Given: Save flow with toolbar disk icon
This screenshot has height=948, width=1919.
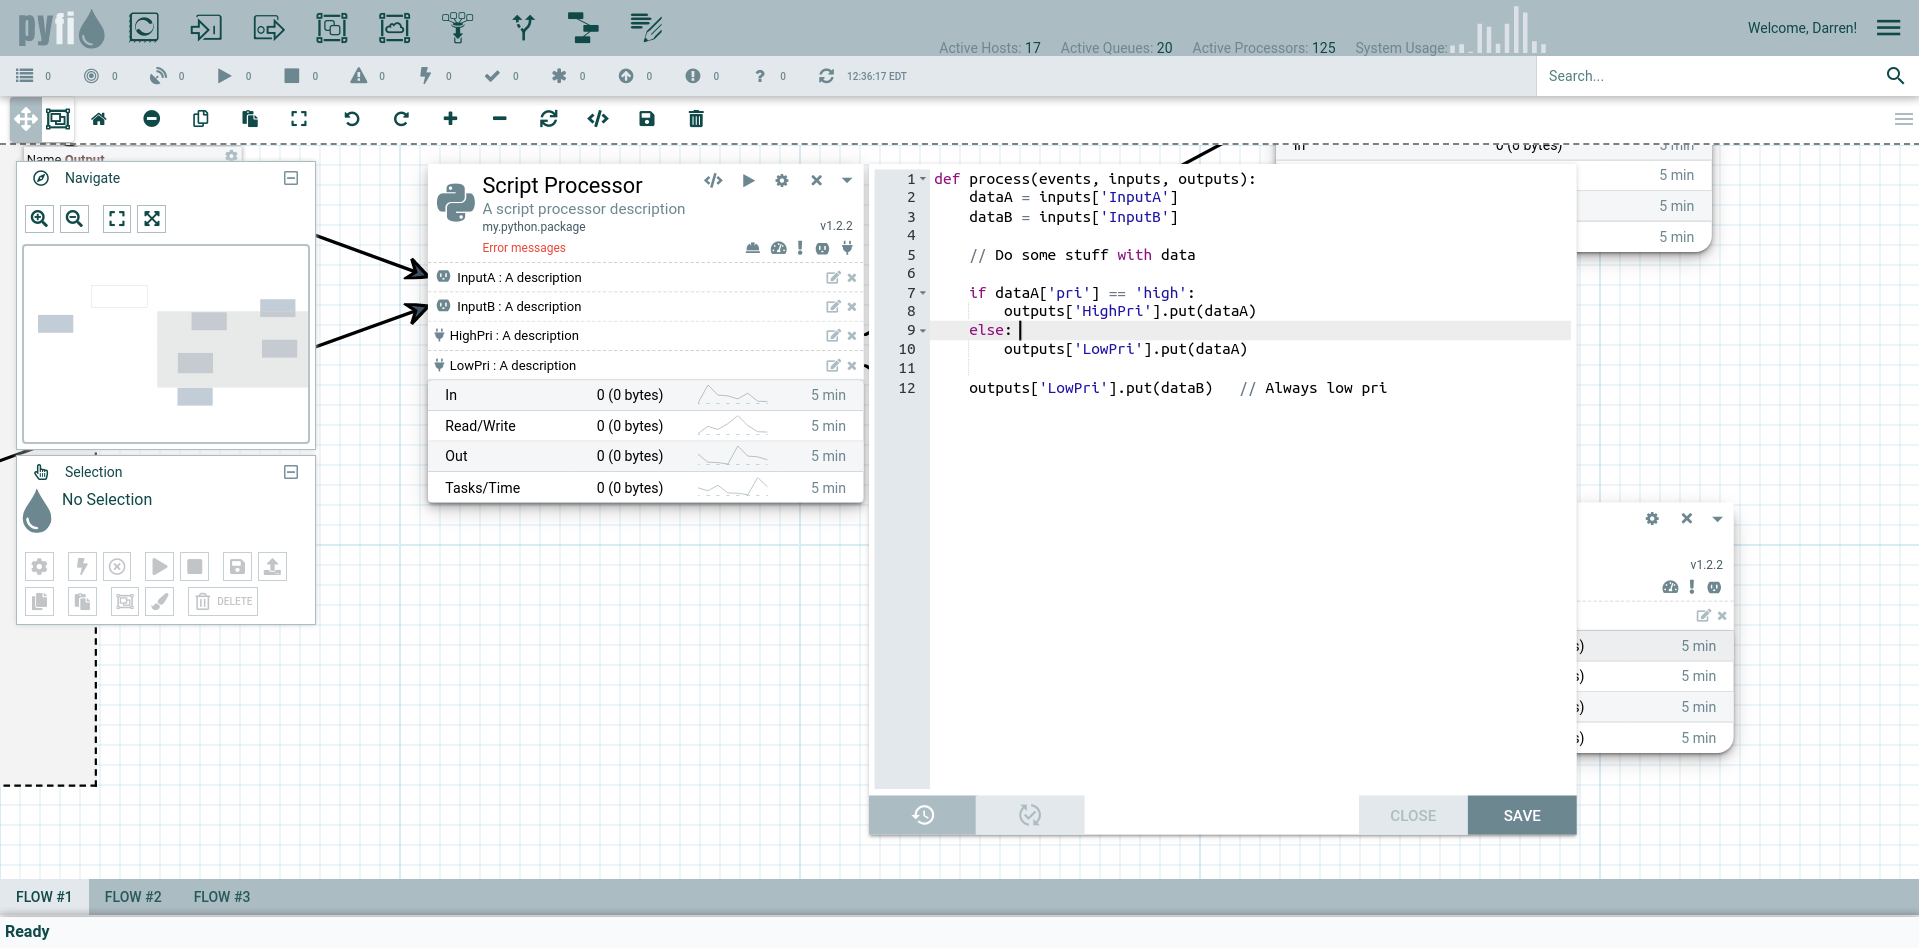Looking at the screenshot, I should pyautogui.click(x=647, y=119).
